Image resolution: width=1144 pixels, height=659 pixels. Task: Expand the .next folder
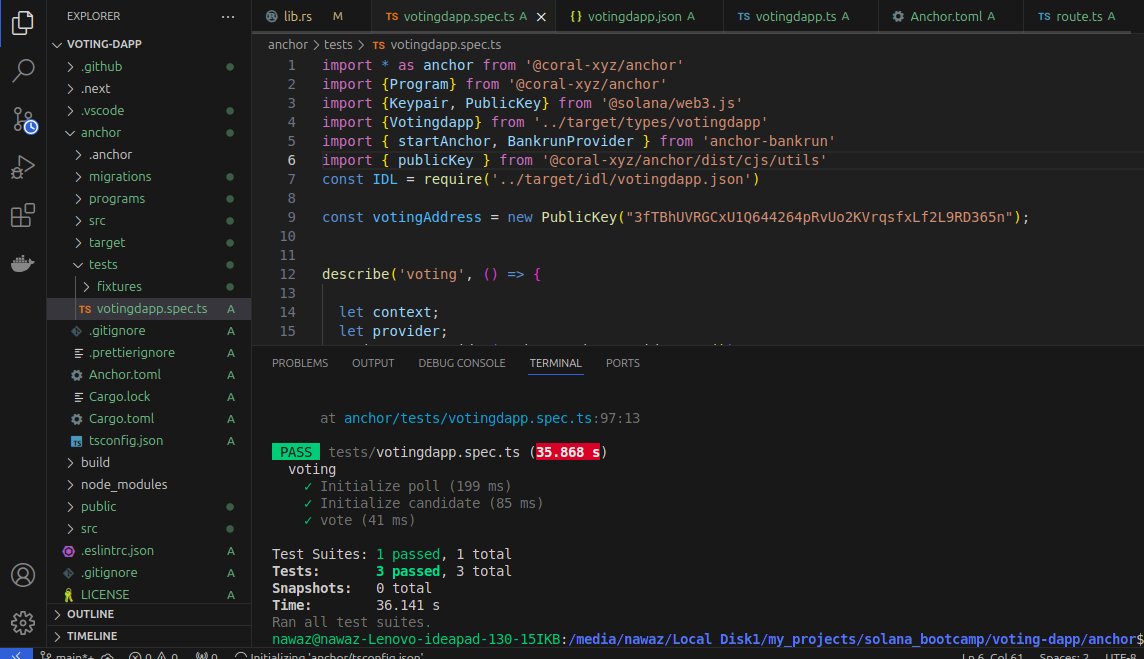(70, 88)
